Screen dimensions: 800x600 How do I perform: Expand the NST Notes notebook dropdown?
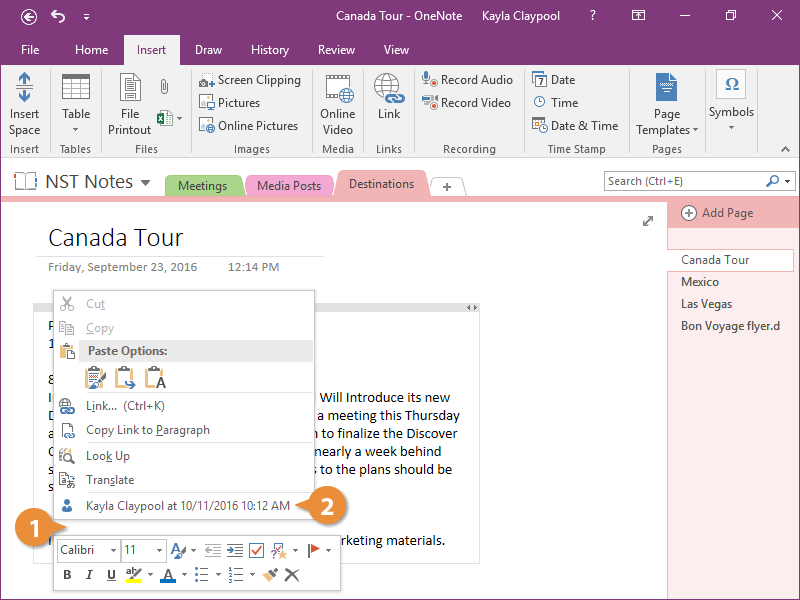coord(146,181)
